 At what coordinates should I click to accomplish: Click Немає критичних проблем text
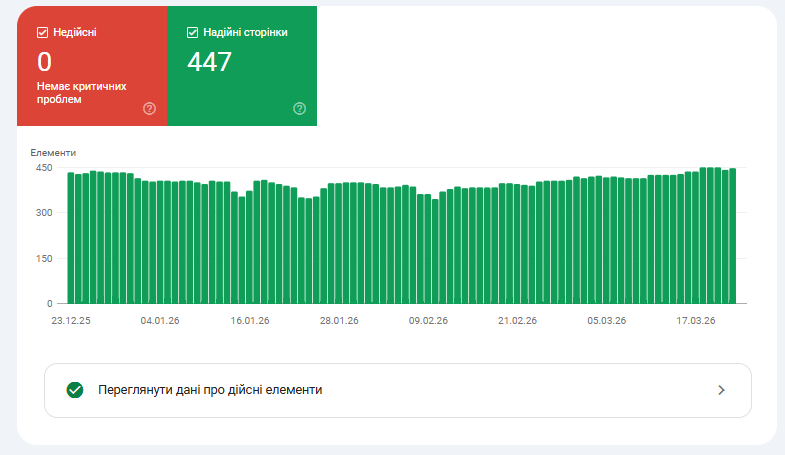(81, 93)
